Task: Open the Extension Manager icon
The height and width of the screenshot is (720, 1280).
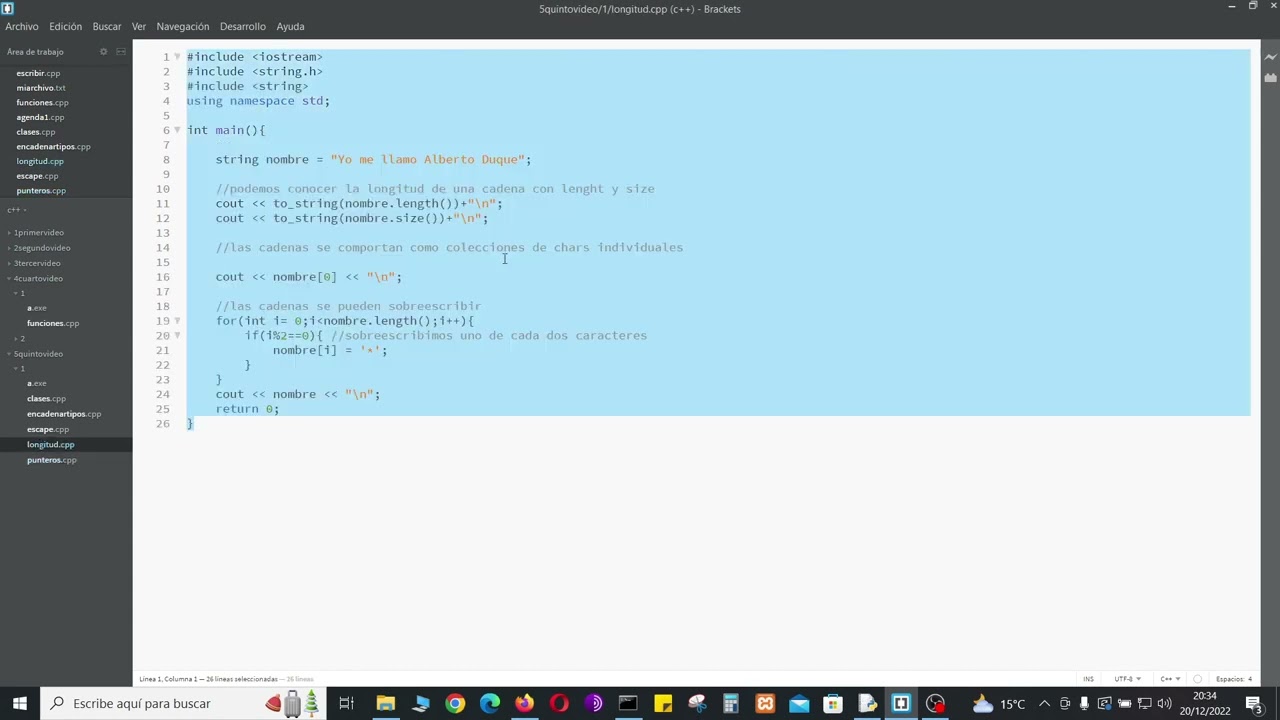Action: point(1270,77)
